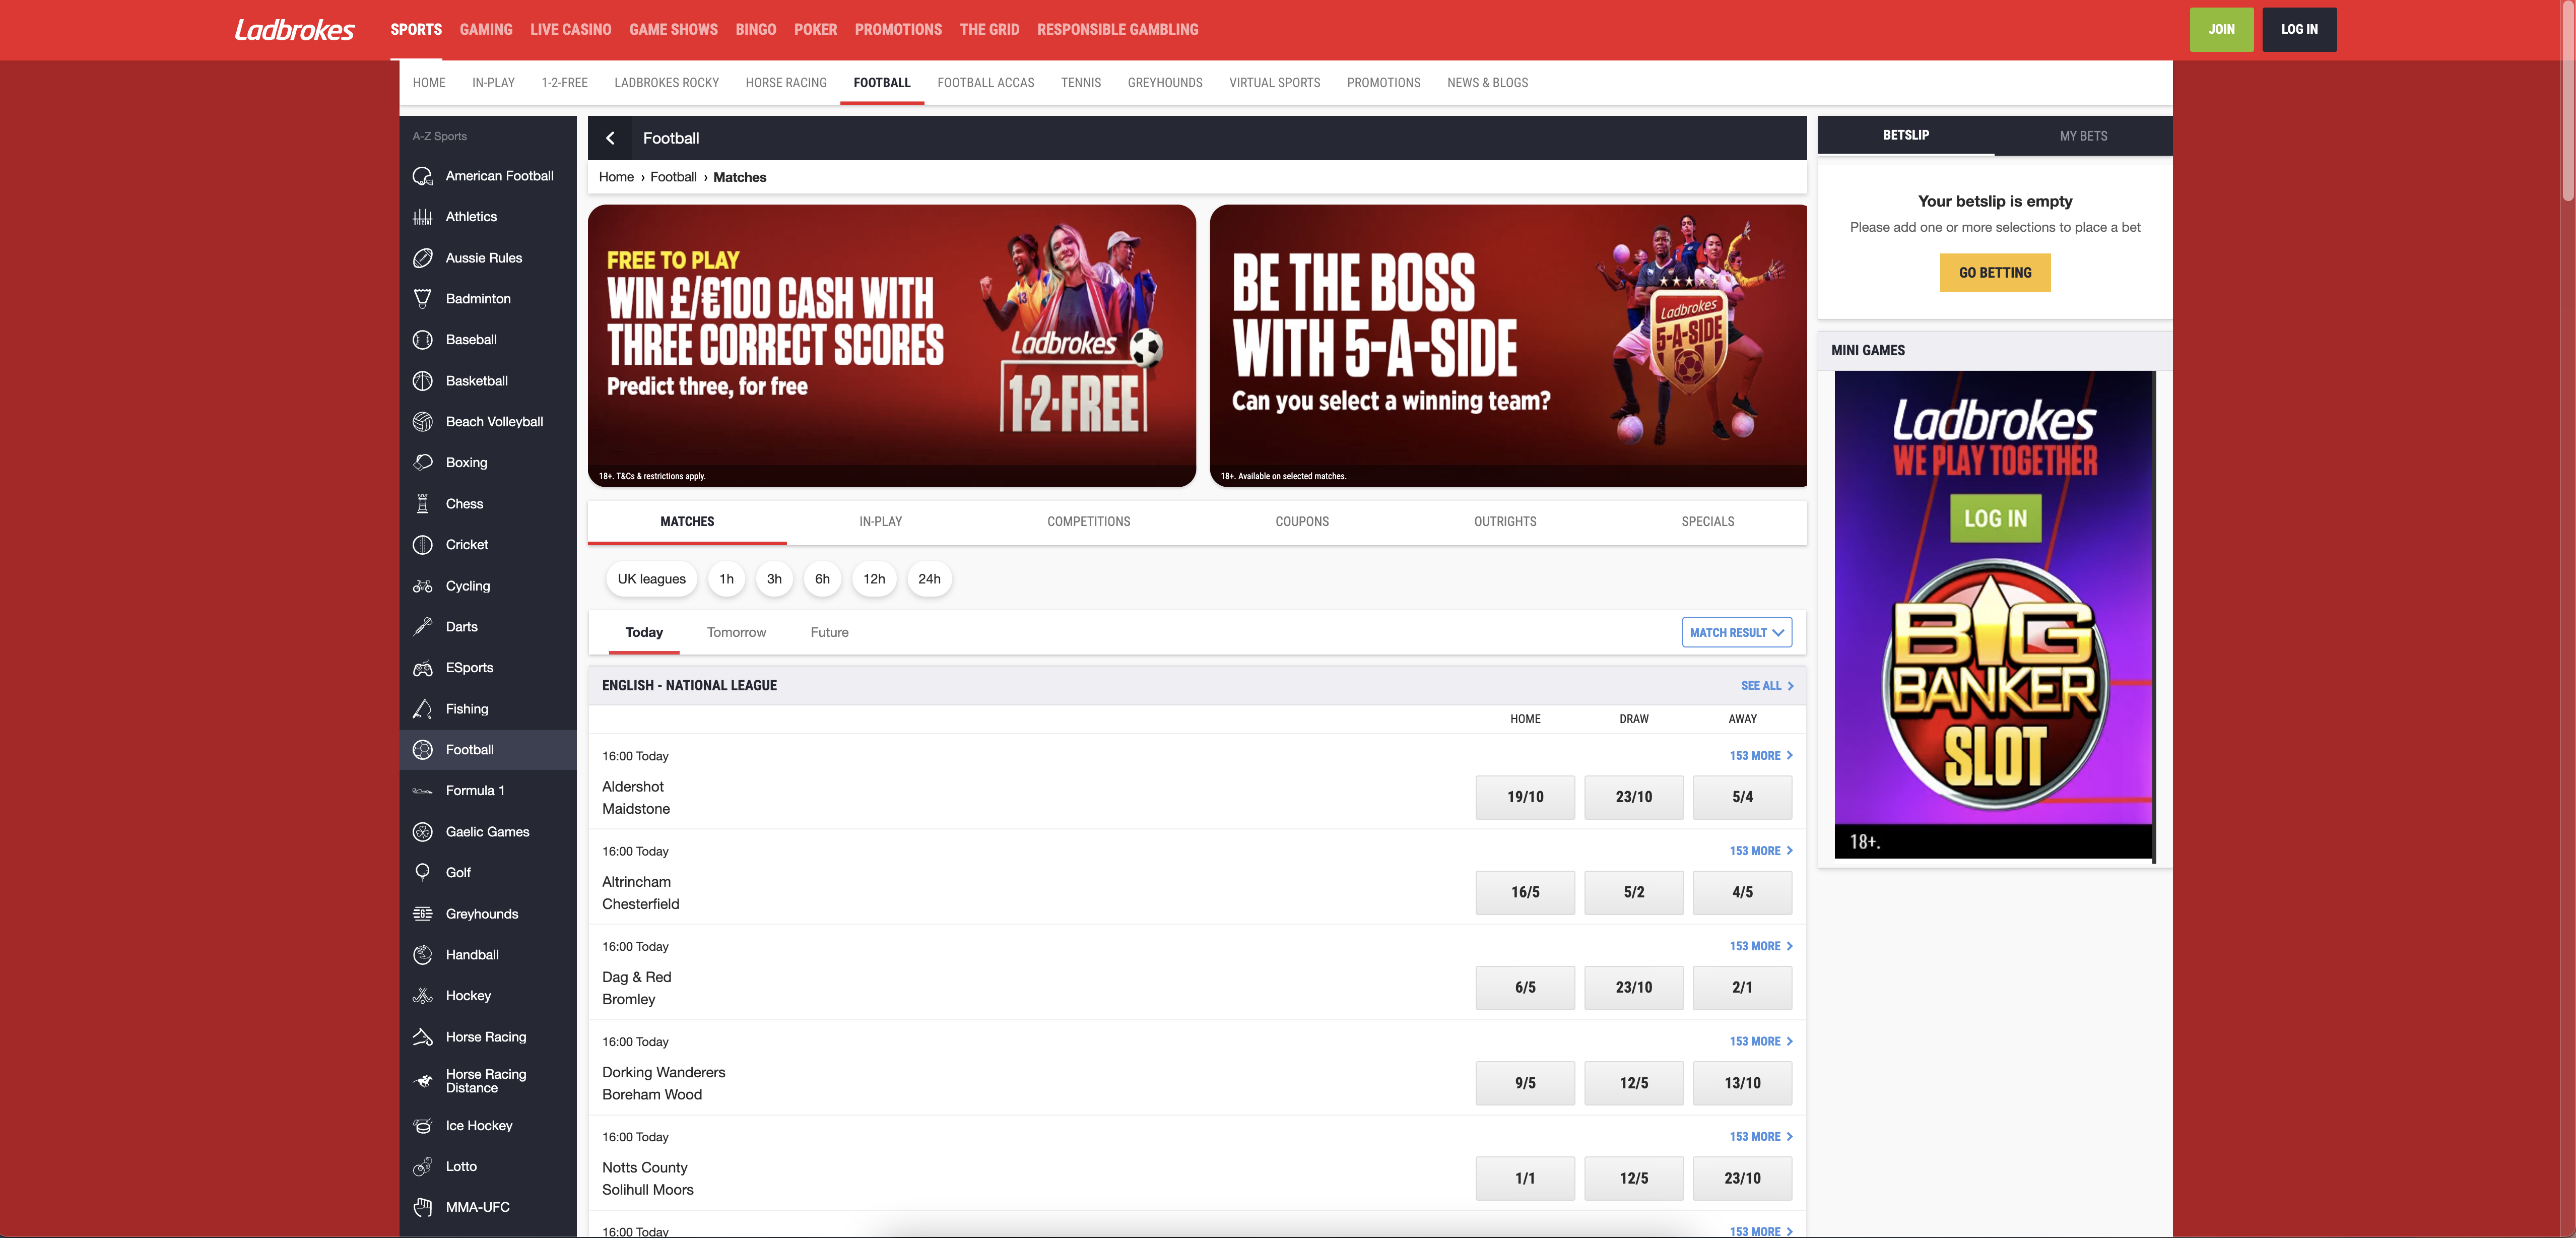The width and height of the screenshot is (2576, 1238).
Task: Click the Lotto balls icon
Action: coord(423,1167)
